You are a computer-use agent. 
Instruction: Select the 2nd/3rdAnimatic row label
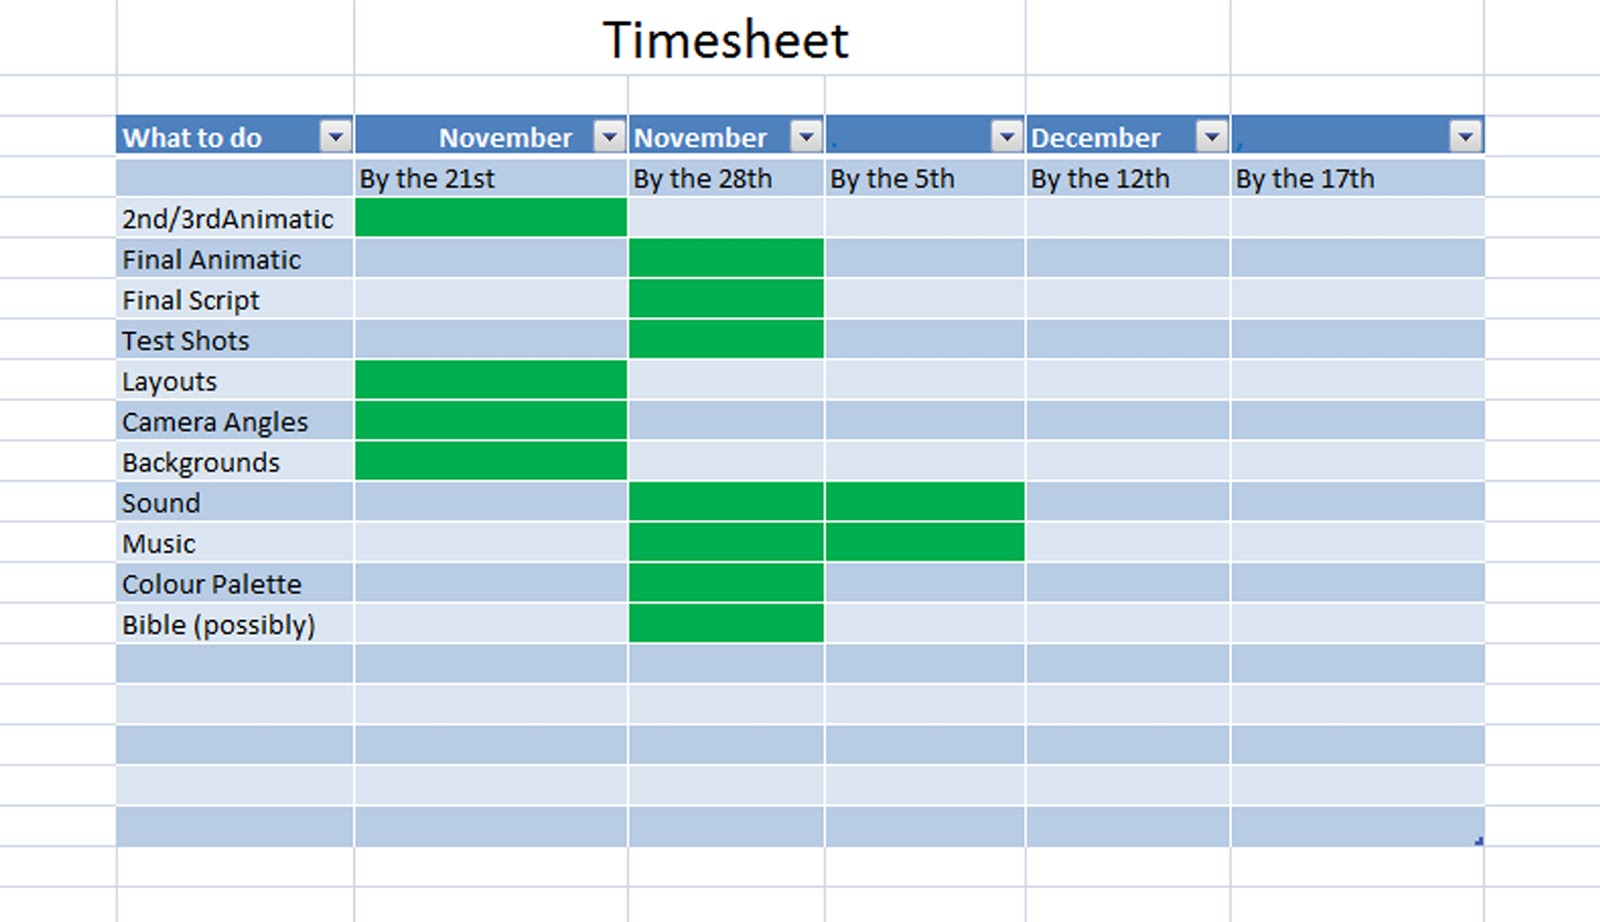(227, 219)
